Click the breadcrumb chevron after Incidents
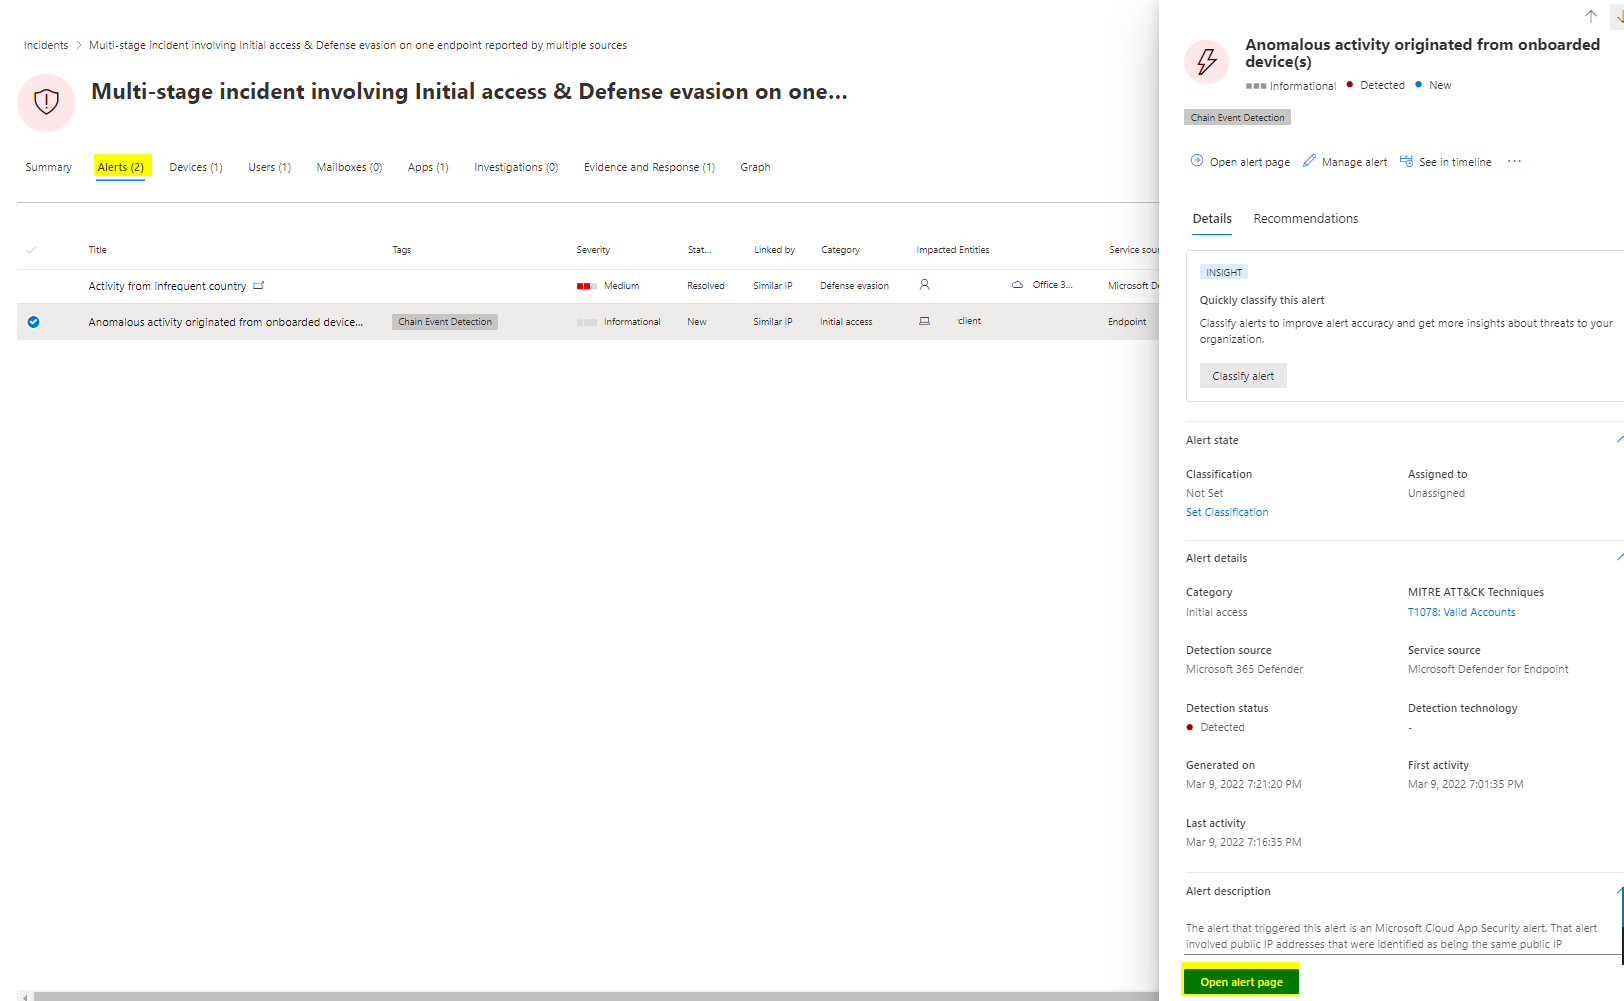This screenshot has height=1001, width=1624. click(x=79, y=45)
